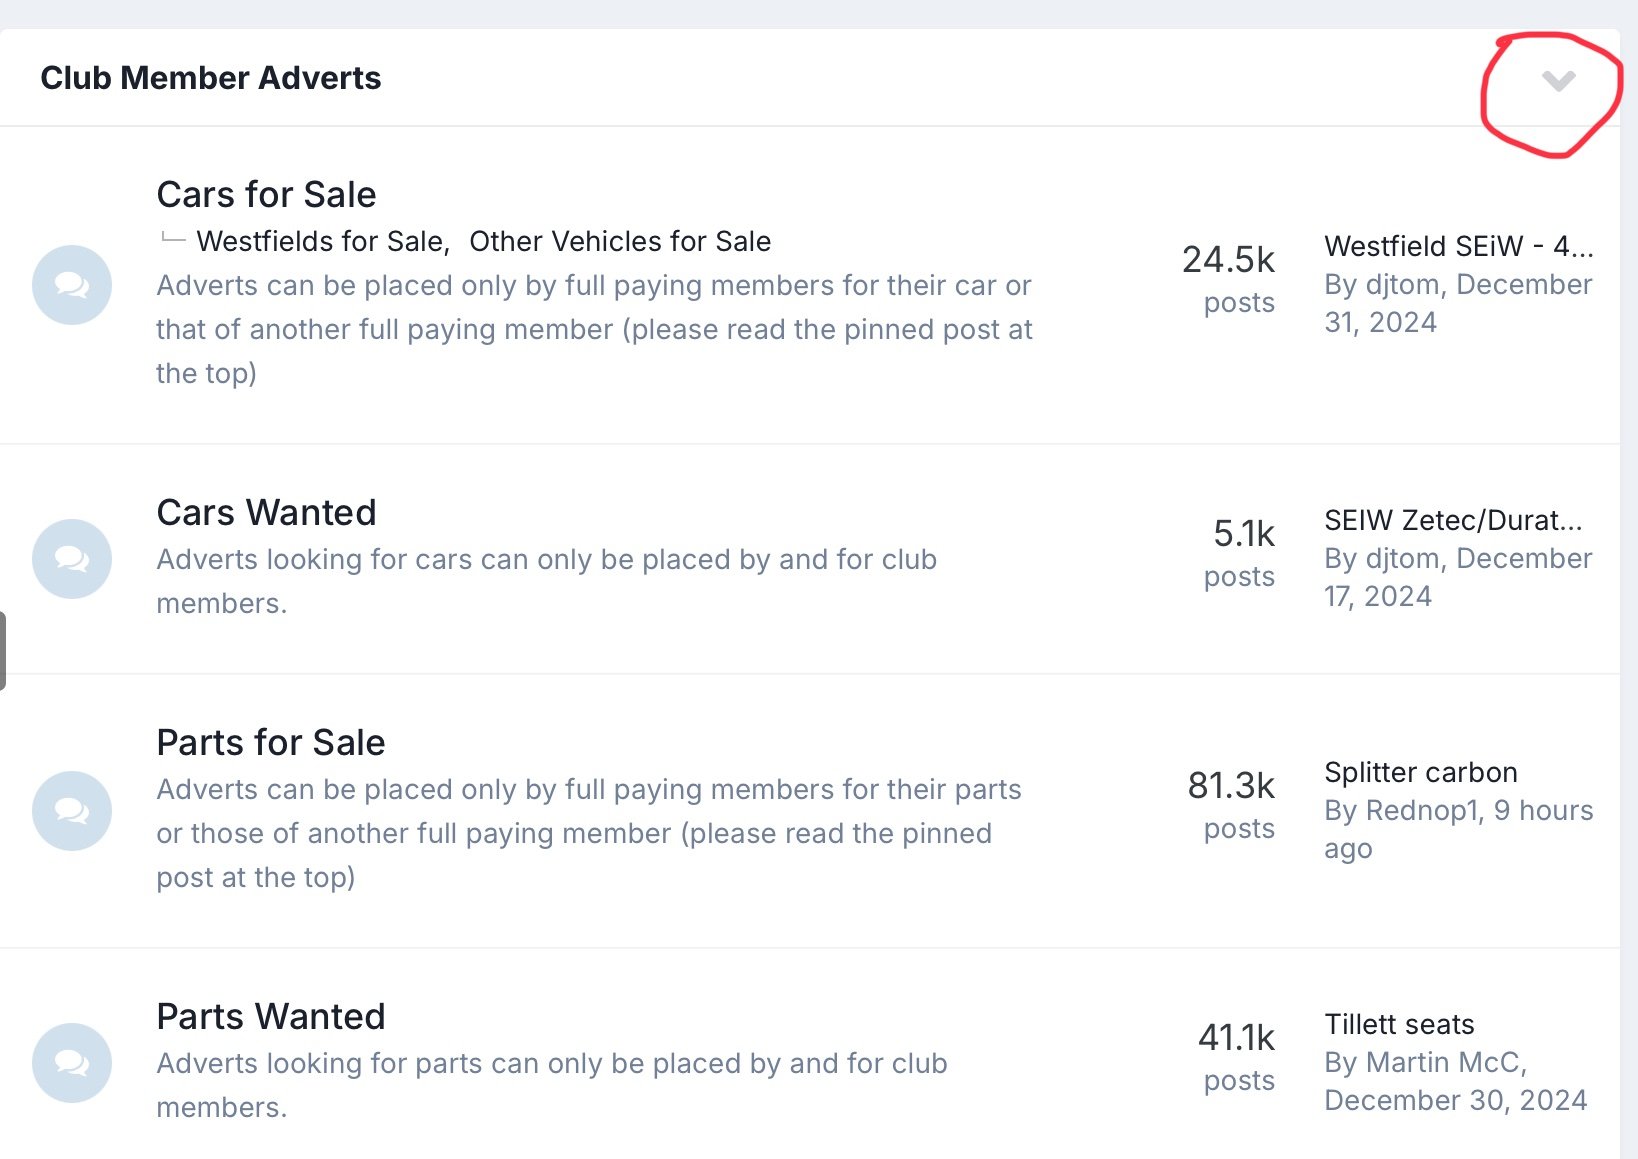
Task: Open the Tillett seats topic
Action: [1399, 1024]
